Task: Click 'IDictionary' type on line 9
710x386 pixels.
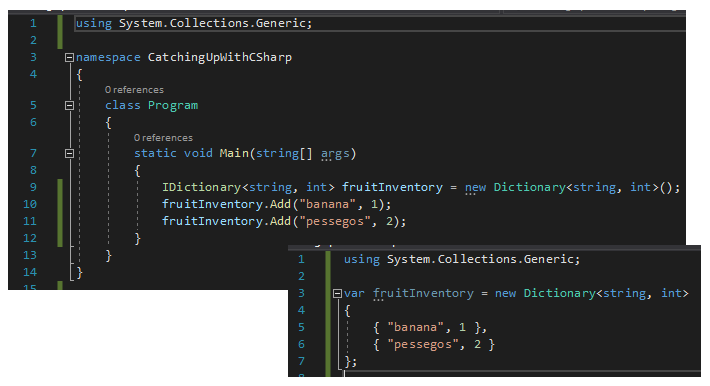Action: point(201,187)
